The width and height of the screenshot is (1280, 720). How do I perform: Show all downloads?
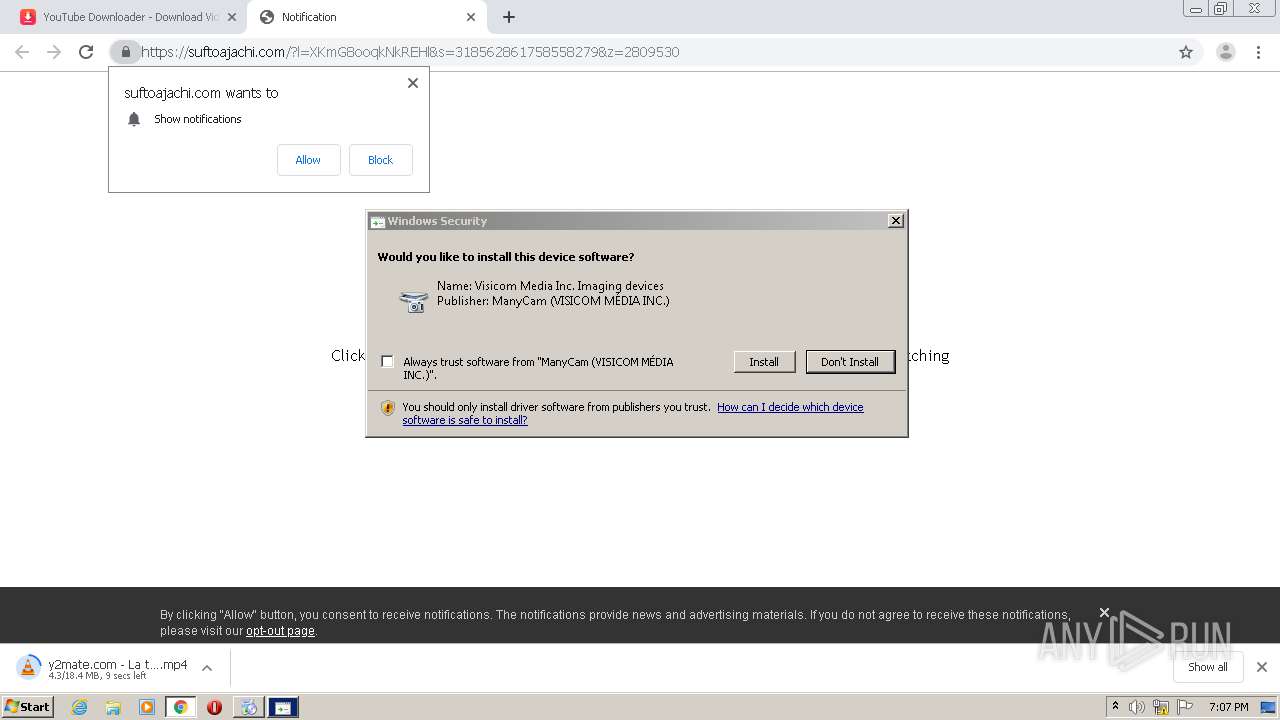click(1207, 667)
